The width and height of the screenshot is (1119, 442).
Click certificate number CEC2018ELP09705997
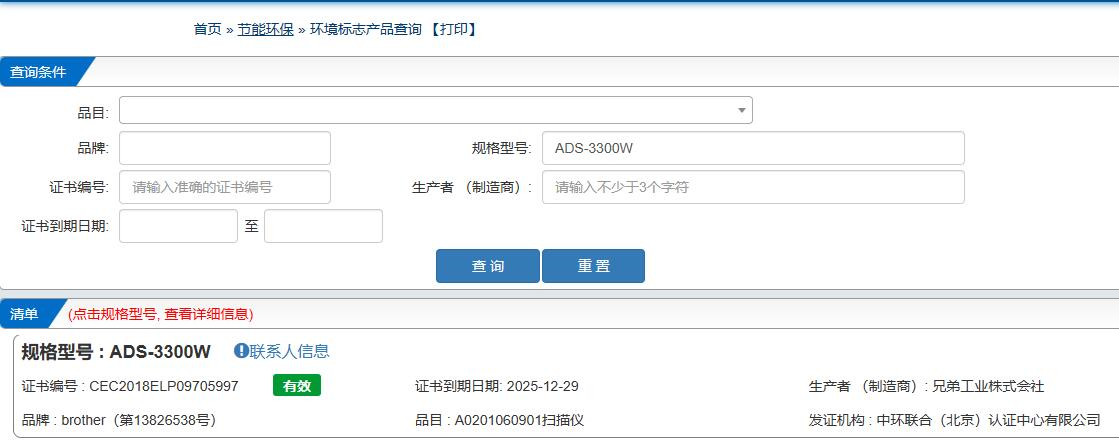coord(164,386)
